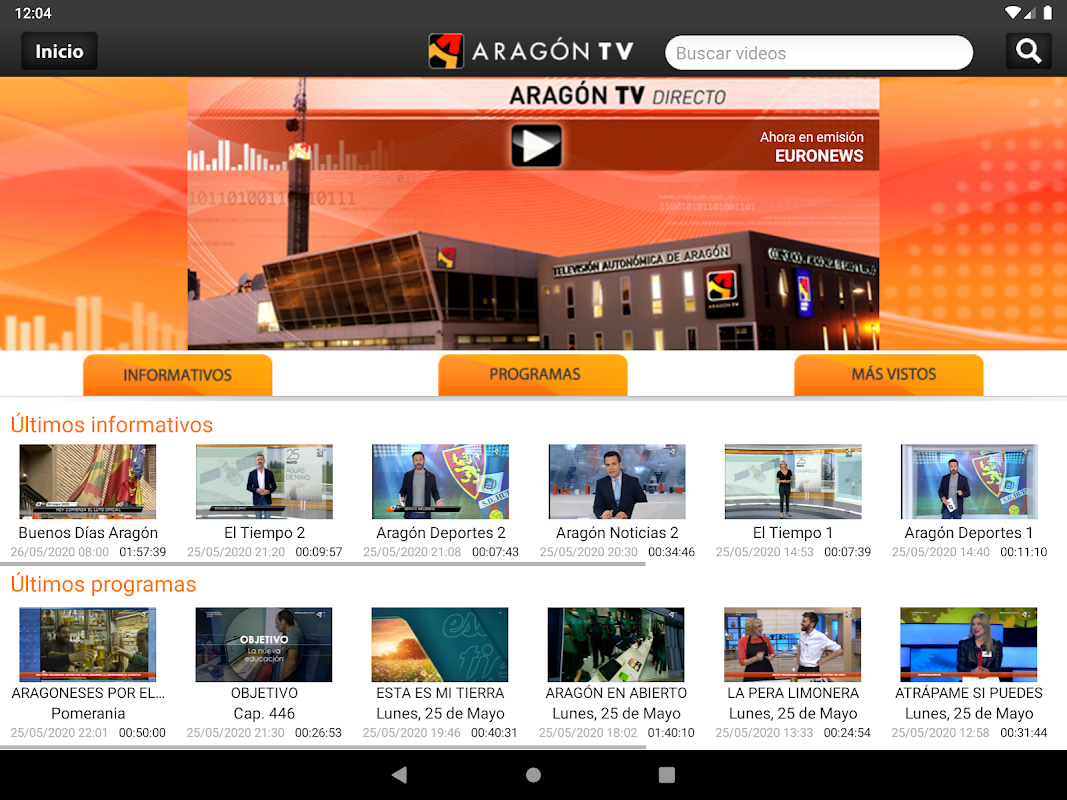This screenshot has width=1067, height=800.
Task: Open Aragón Deportes 2 thumbnail
Action: [x=440, y=482]
